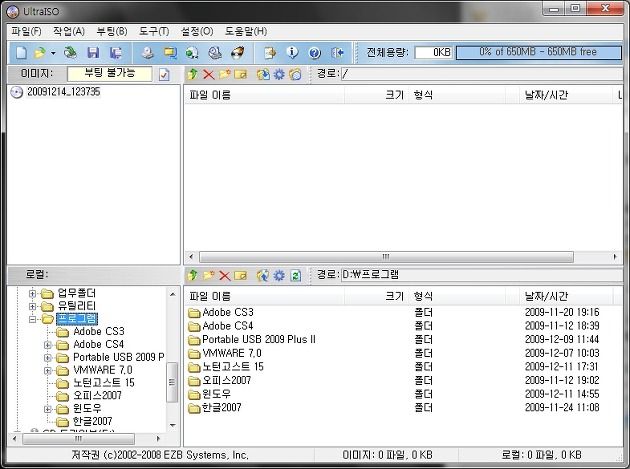Expand the Portable USB 2009 tree node

tap(48, 358)
